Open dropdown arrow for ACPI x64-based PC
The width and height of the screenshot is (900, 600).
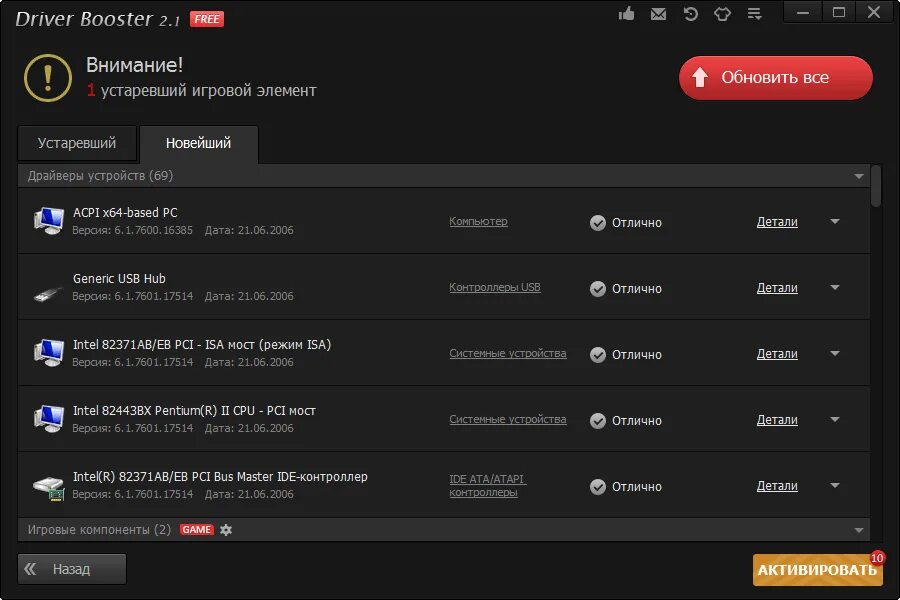[x=835, y=221]
